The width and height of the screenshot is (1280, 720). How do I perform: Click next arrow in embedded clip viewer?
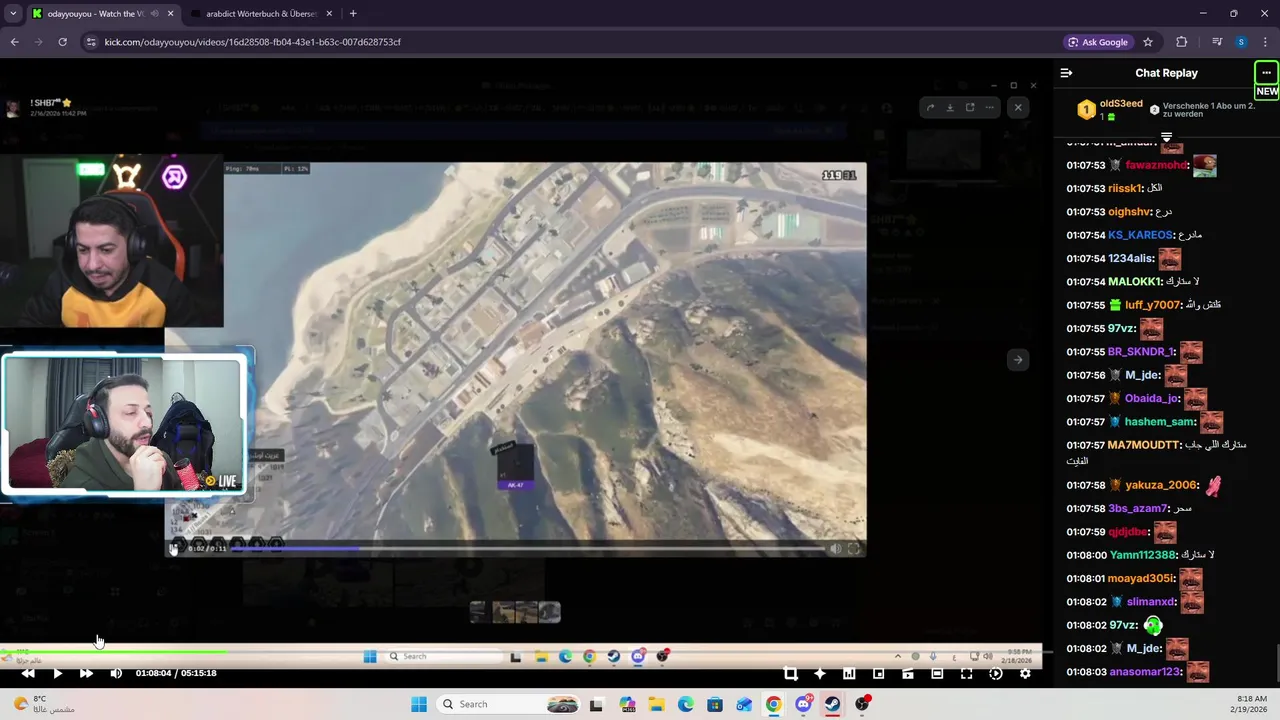coord(1017,360)
